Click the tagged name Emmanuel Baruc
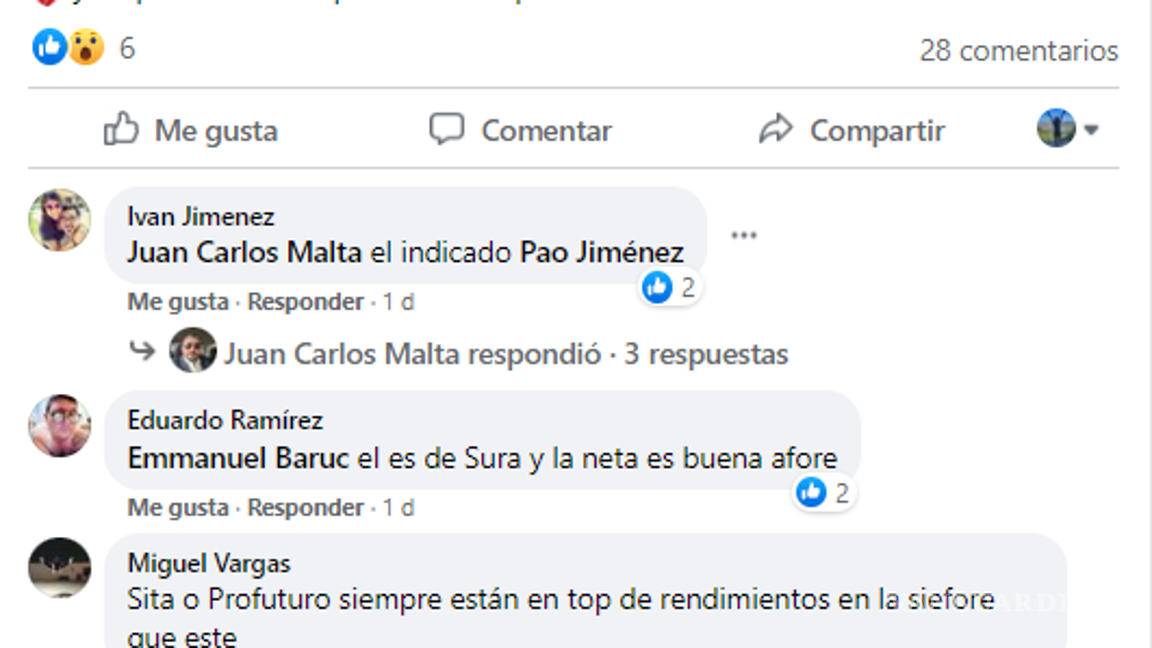The width and height of the screenshot is (1152, 648). (239, 457)
